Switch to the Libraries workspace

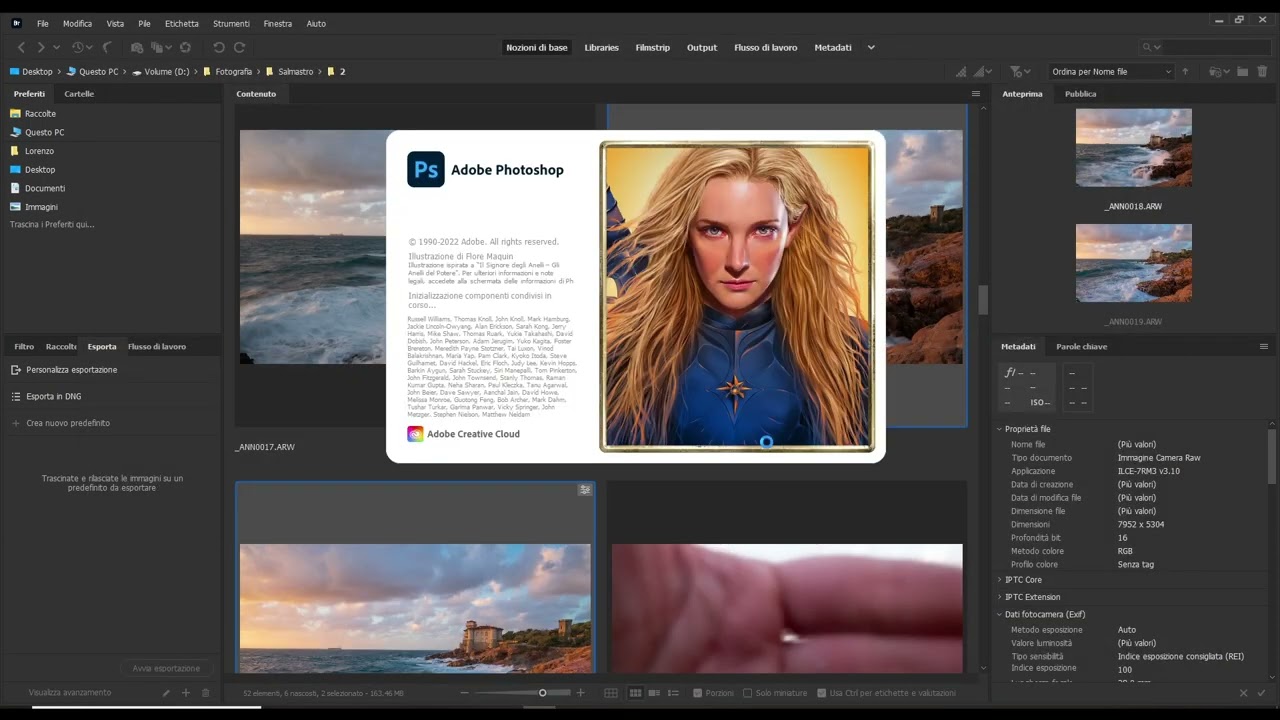tap(602, 47)
